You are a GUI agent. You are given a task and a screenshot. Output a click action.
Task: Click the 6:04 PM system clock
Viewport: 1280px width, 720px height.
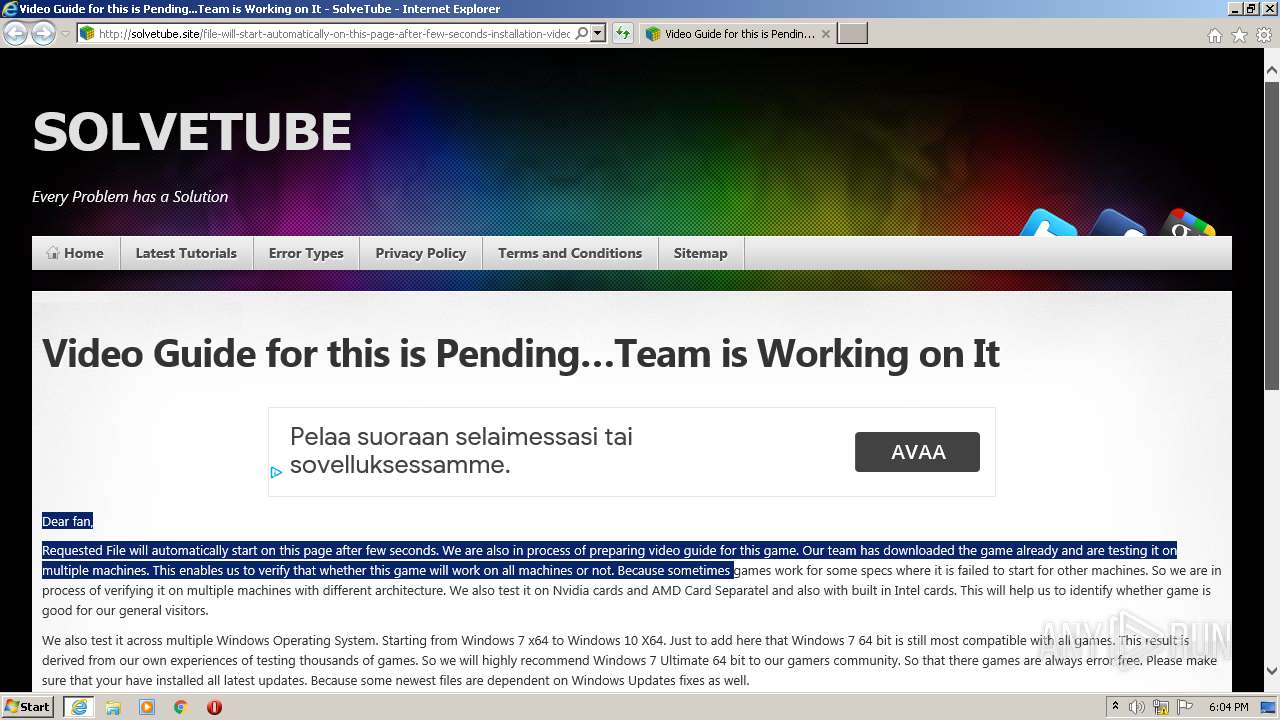pos(1228,707)
